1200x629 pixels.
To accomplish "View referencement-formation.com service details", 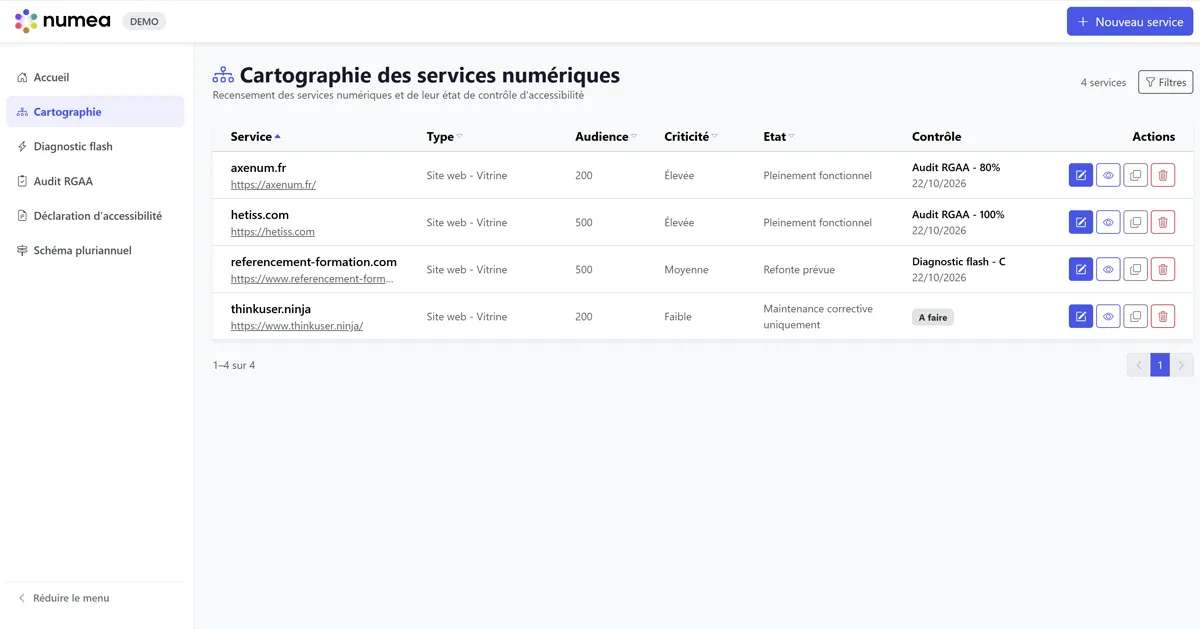I will click(x=1108, y=269).
